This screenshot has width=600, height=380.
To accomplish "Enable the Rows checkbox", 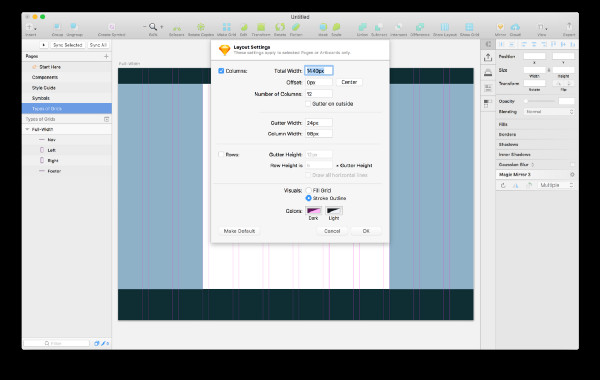I will pyautogui.click(x=221, y=155).
